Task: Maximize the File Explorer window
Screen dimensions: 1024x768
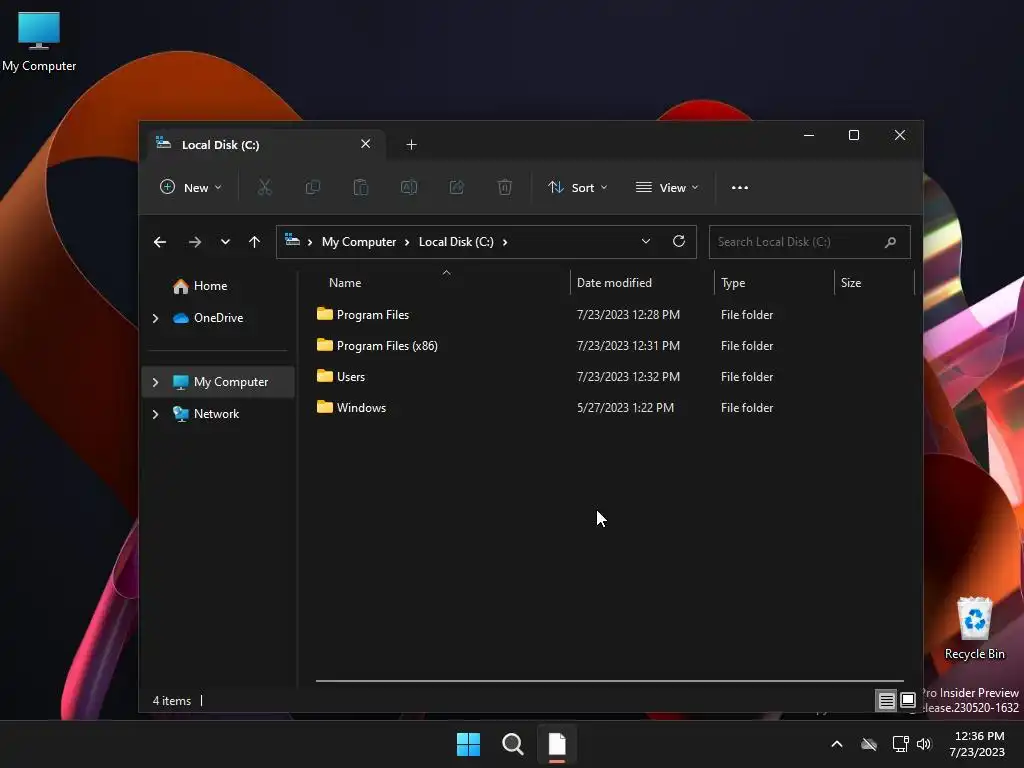Action: [x=854, y=135]
